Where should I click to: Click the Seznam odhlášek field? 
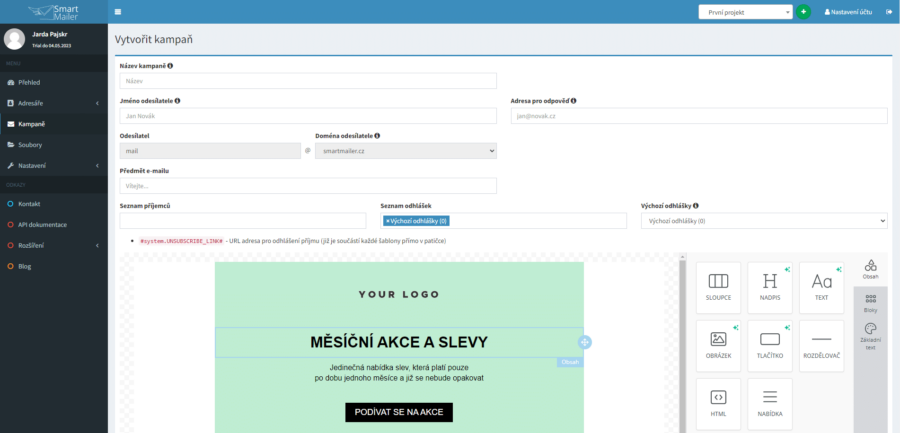(x=503, y=221)
